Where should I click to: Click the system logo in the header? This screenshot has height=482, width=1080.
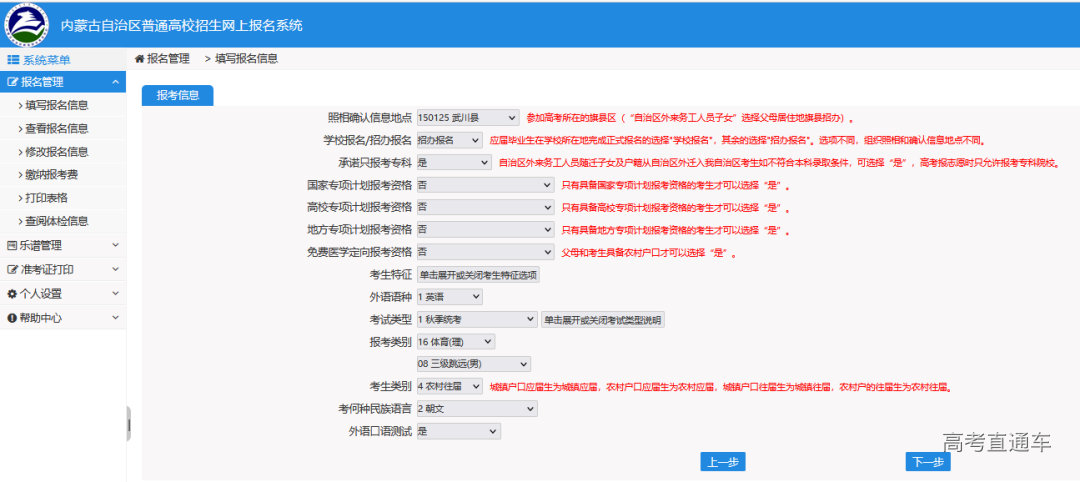point(27,24)
